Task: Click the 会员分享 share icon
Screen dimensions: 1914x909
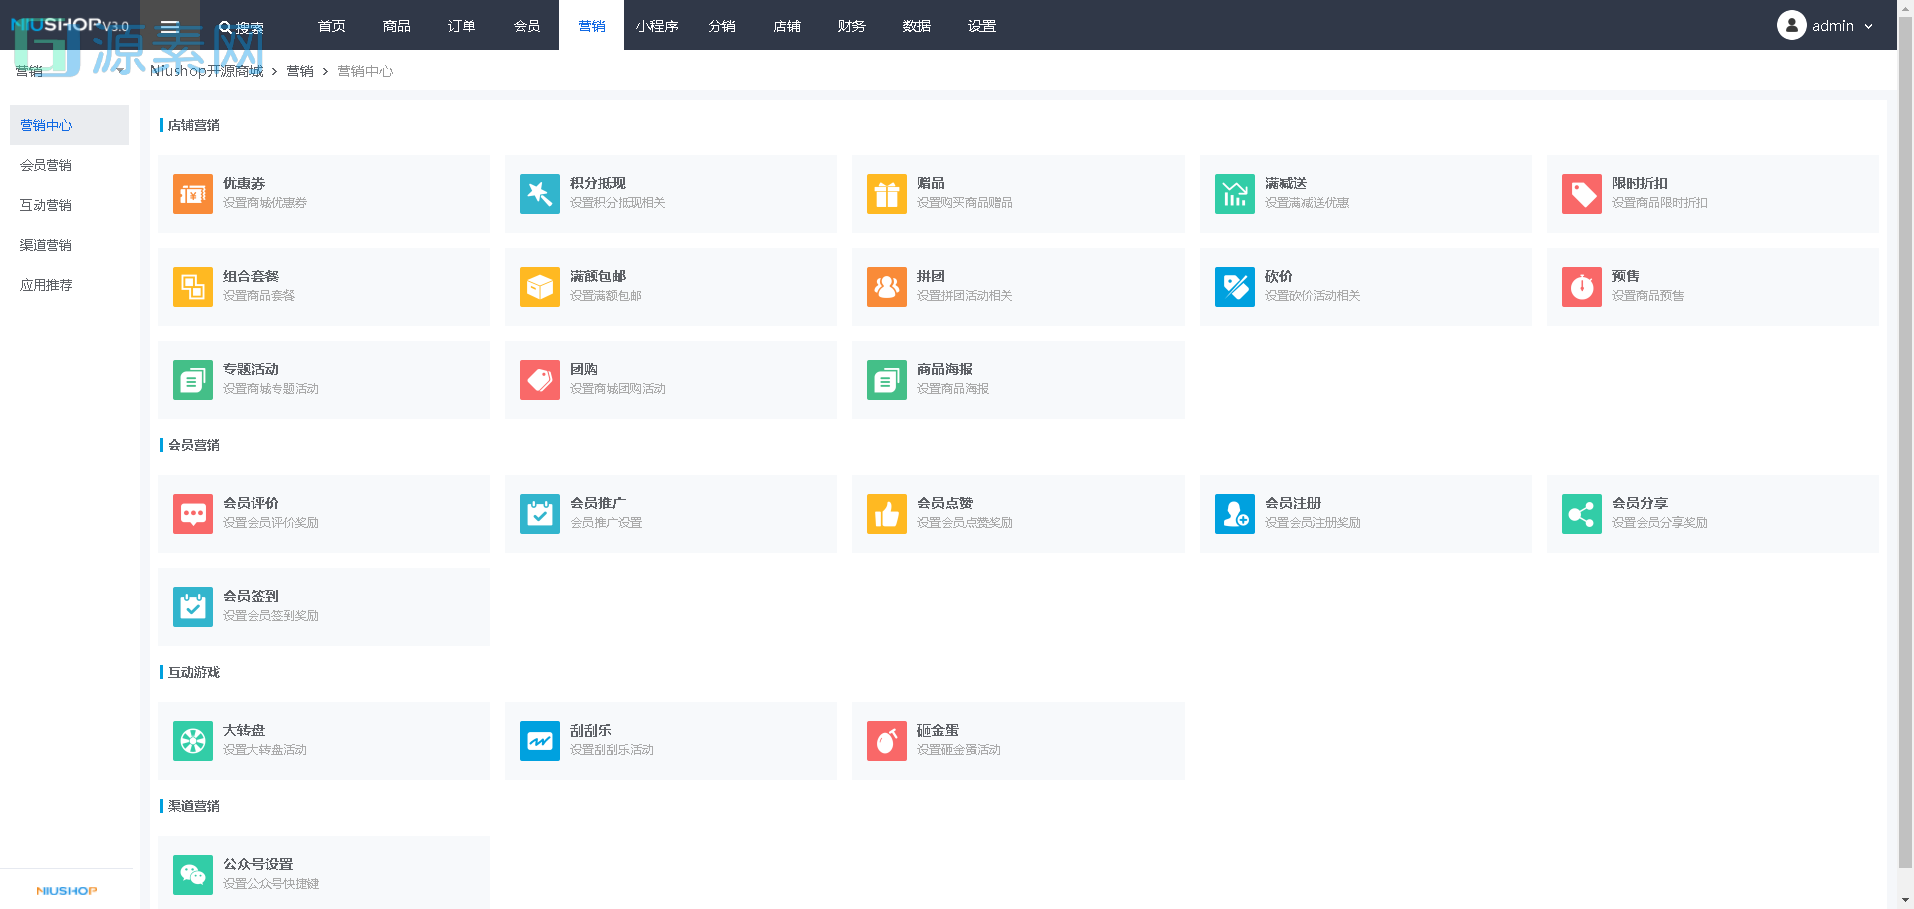Action: [1581, 514]
